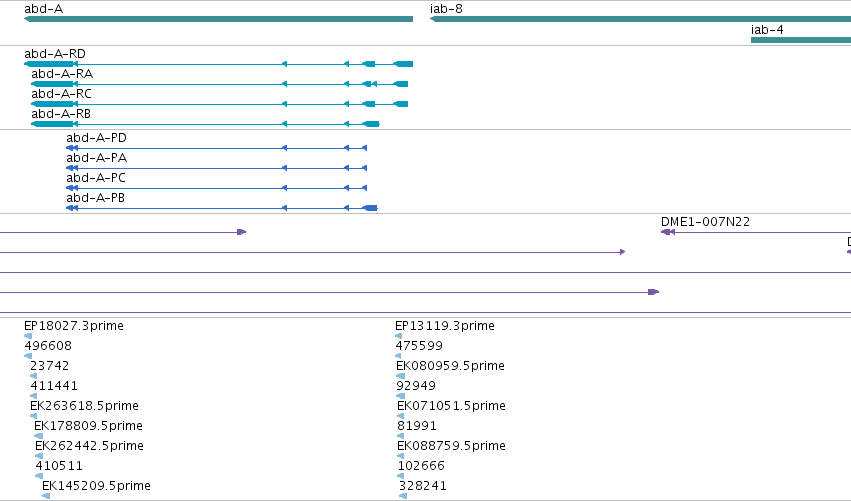Select the EK145209.5prime label

(97, 486)
